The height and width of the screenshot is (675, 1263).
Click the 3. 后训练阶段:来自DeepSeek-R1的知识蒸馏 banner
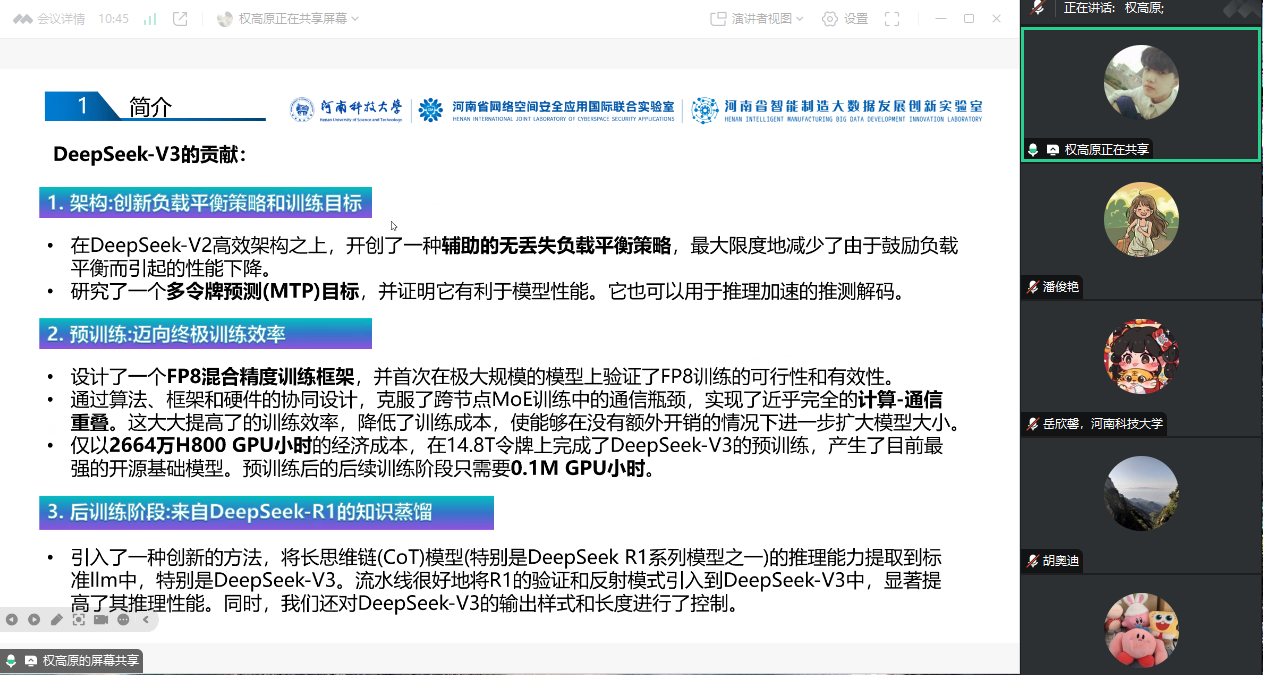point(267,513)
